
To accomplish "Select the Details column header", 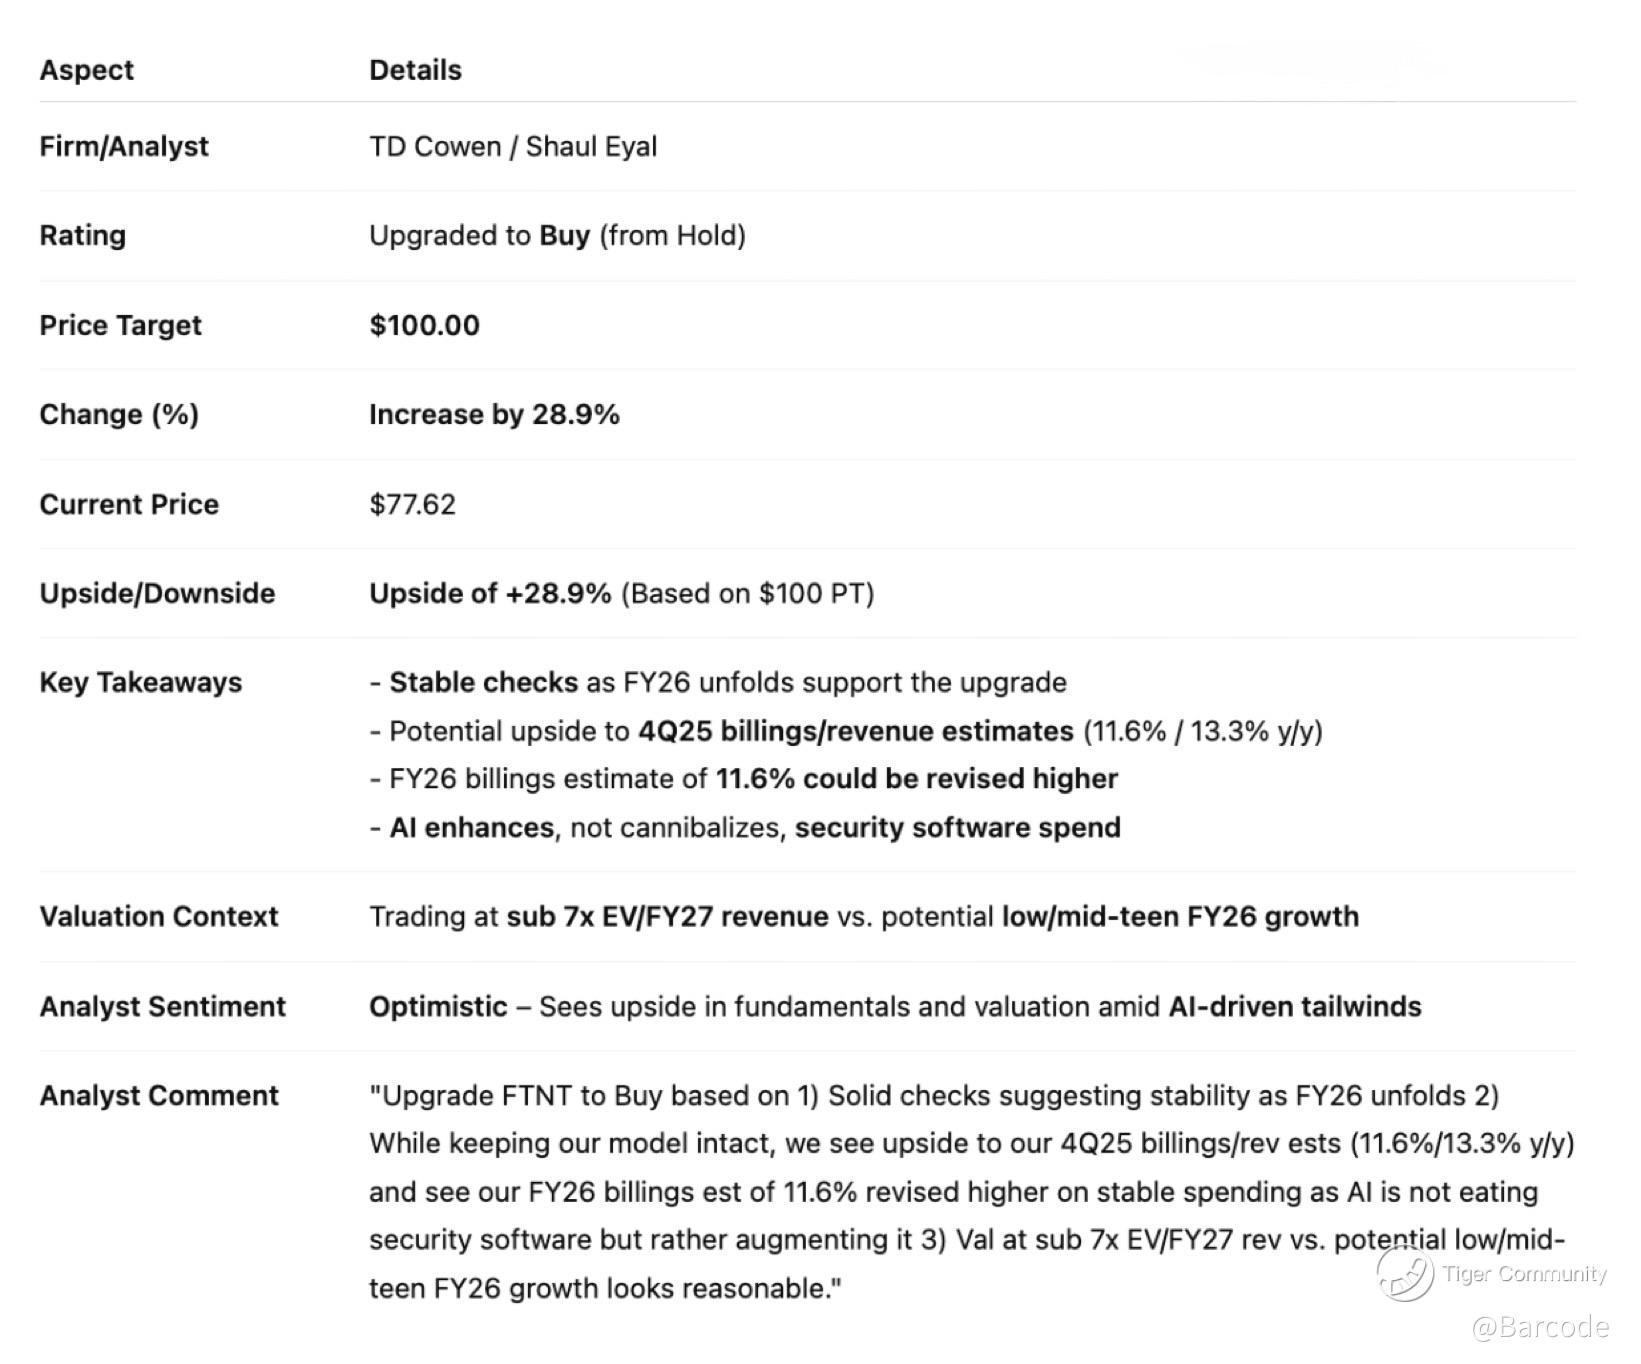I will 415,70.
